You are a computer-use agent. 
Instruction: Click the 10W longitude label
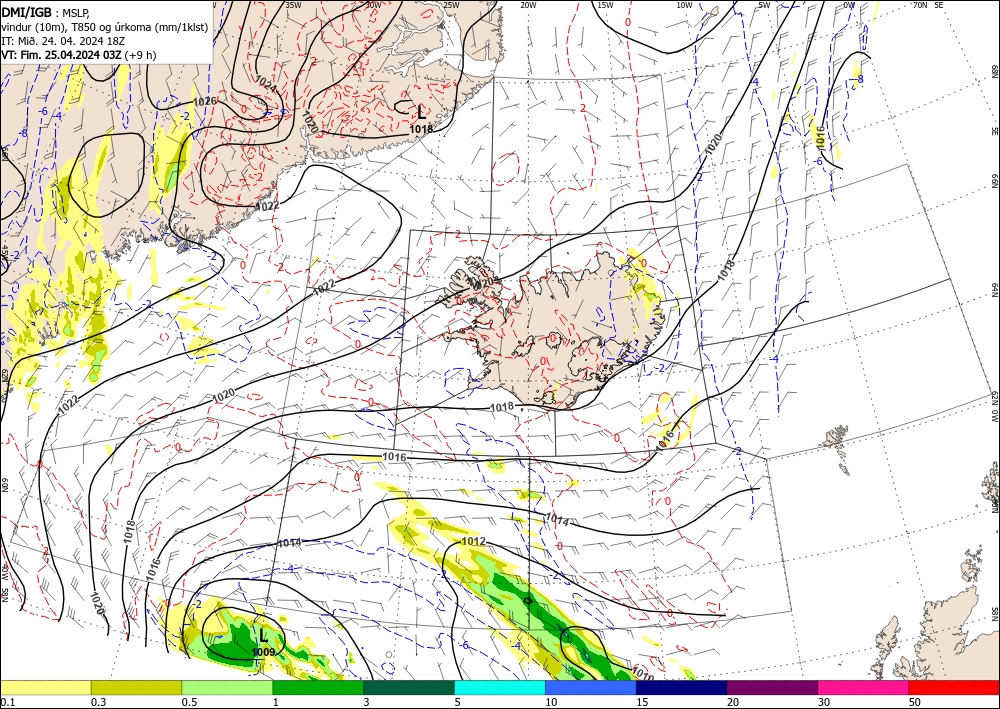(x=684, y=5)
